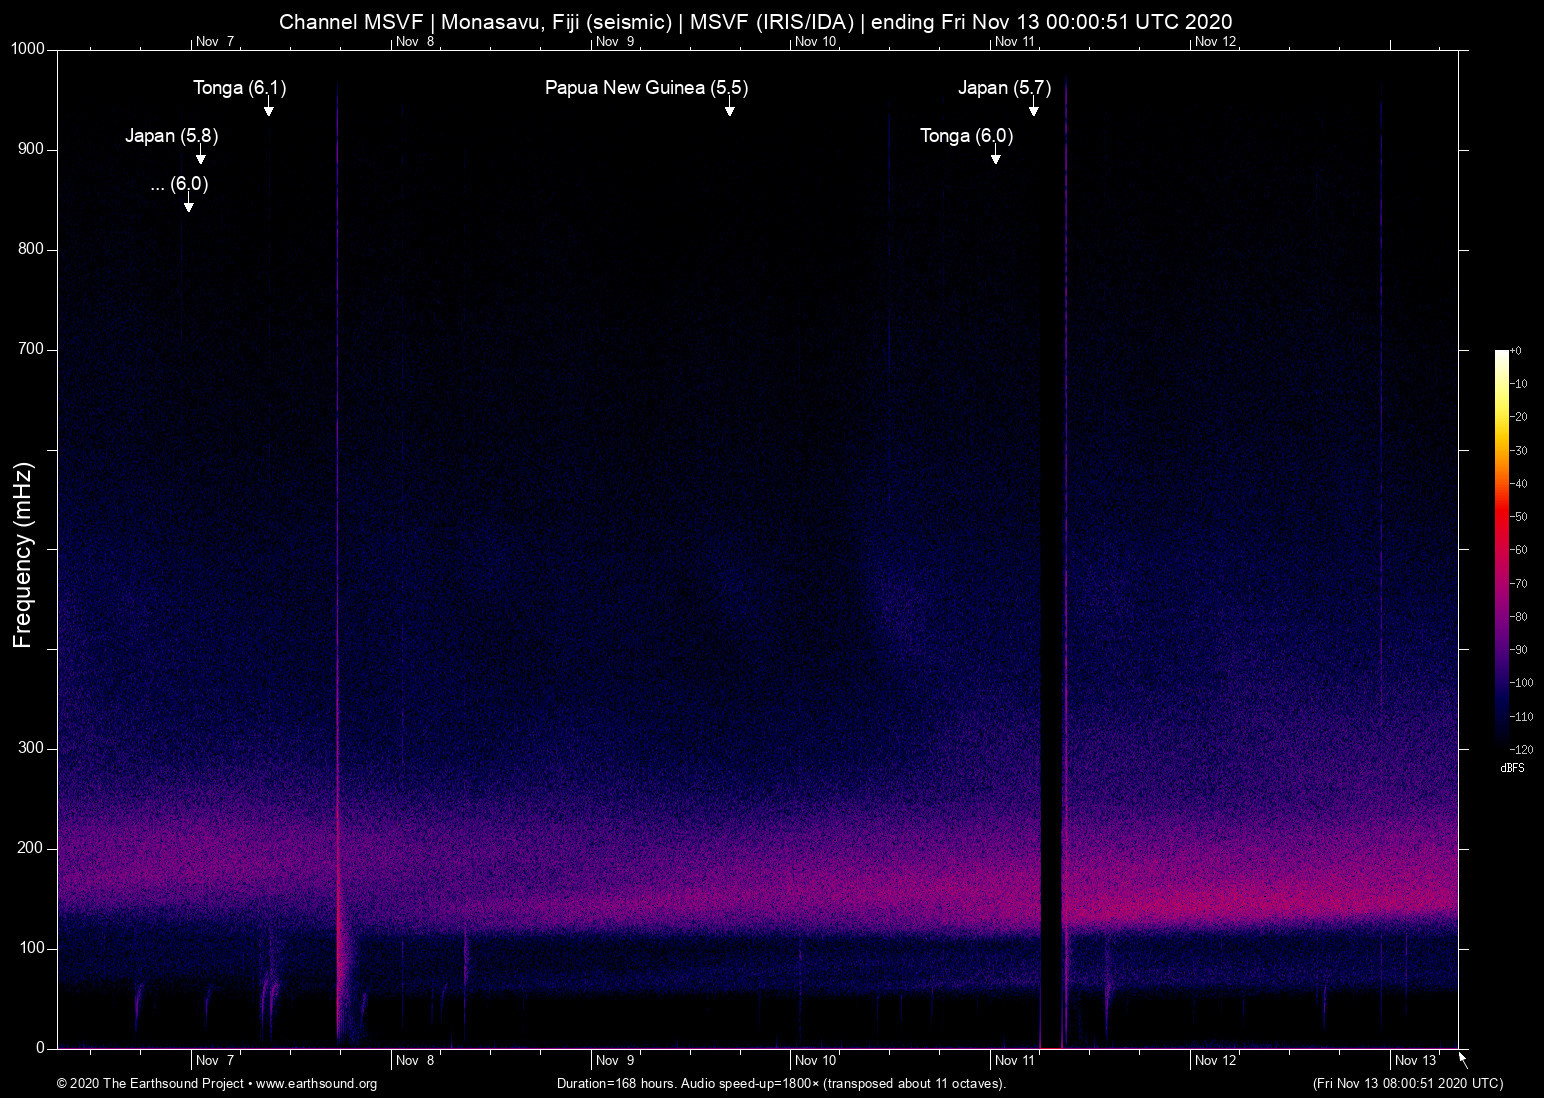Image resolution: width=1544 pixels, height=1098 pixels.
Task: Click the 1000 frequency tick label
Action: (27, 48)
